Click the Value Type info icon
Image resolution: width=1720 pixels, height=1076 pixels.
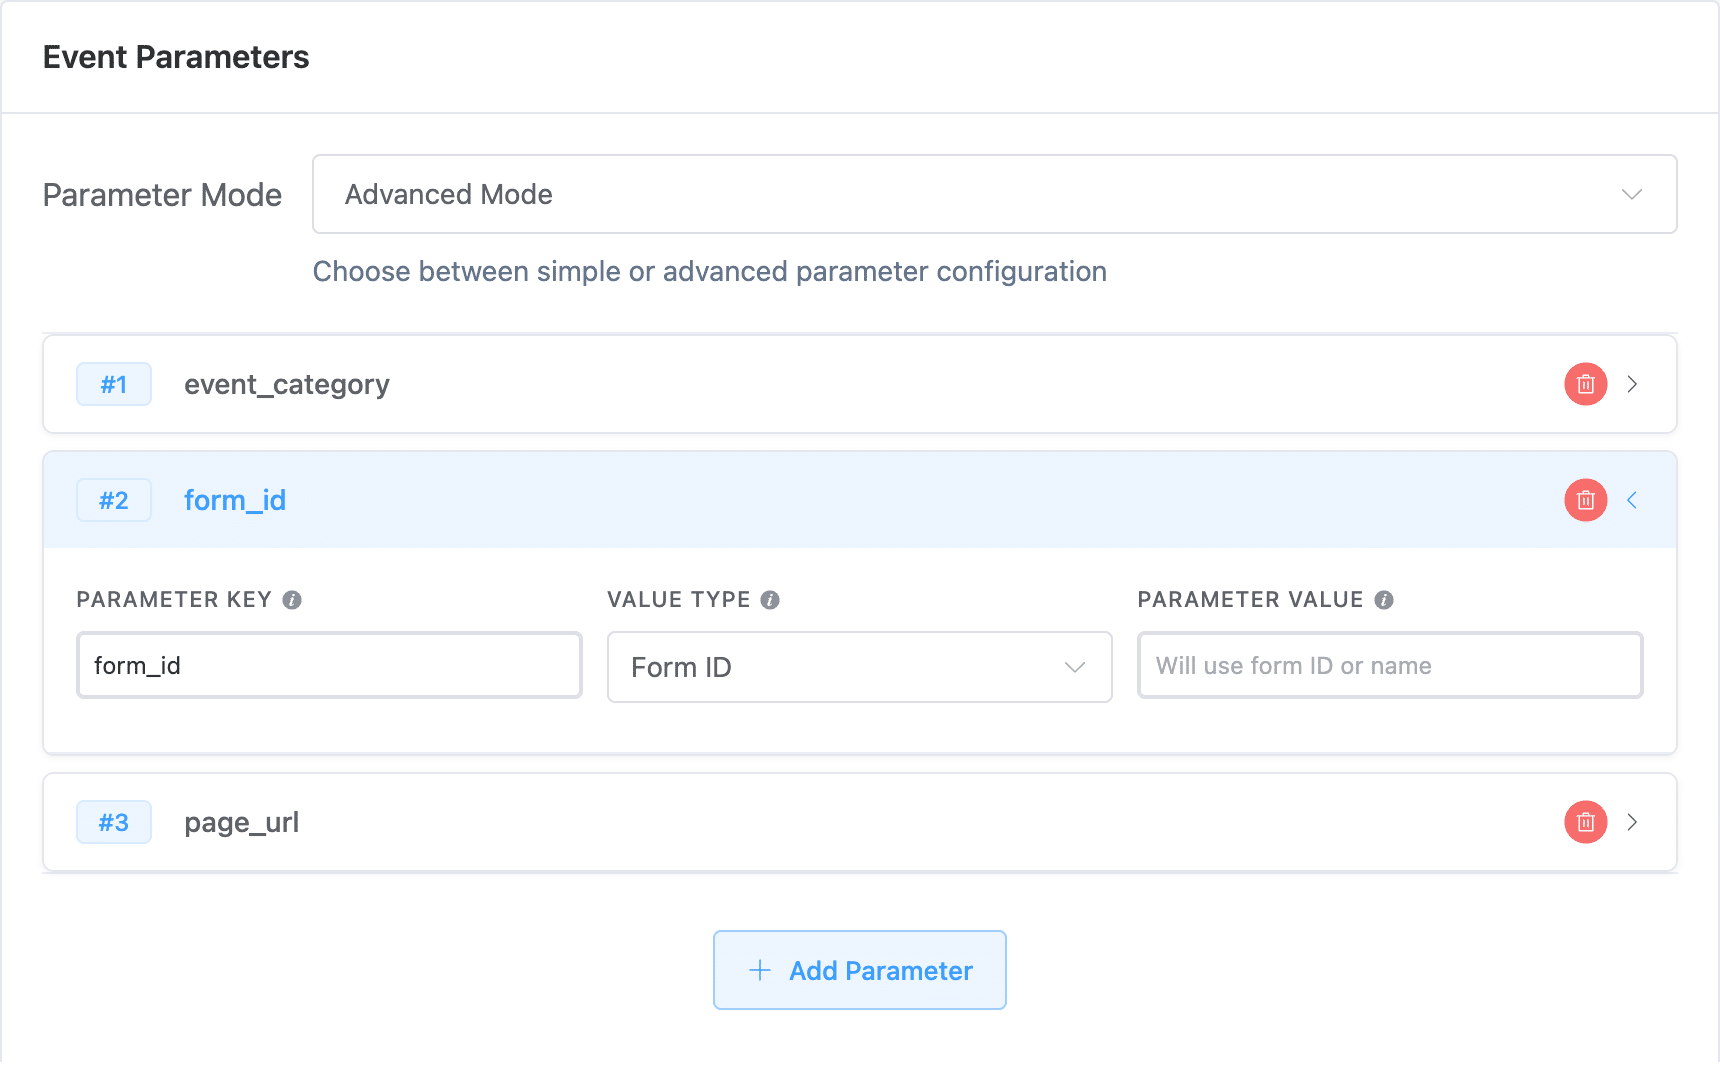(x=769, y=600)
